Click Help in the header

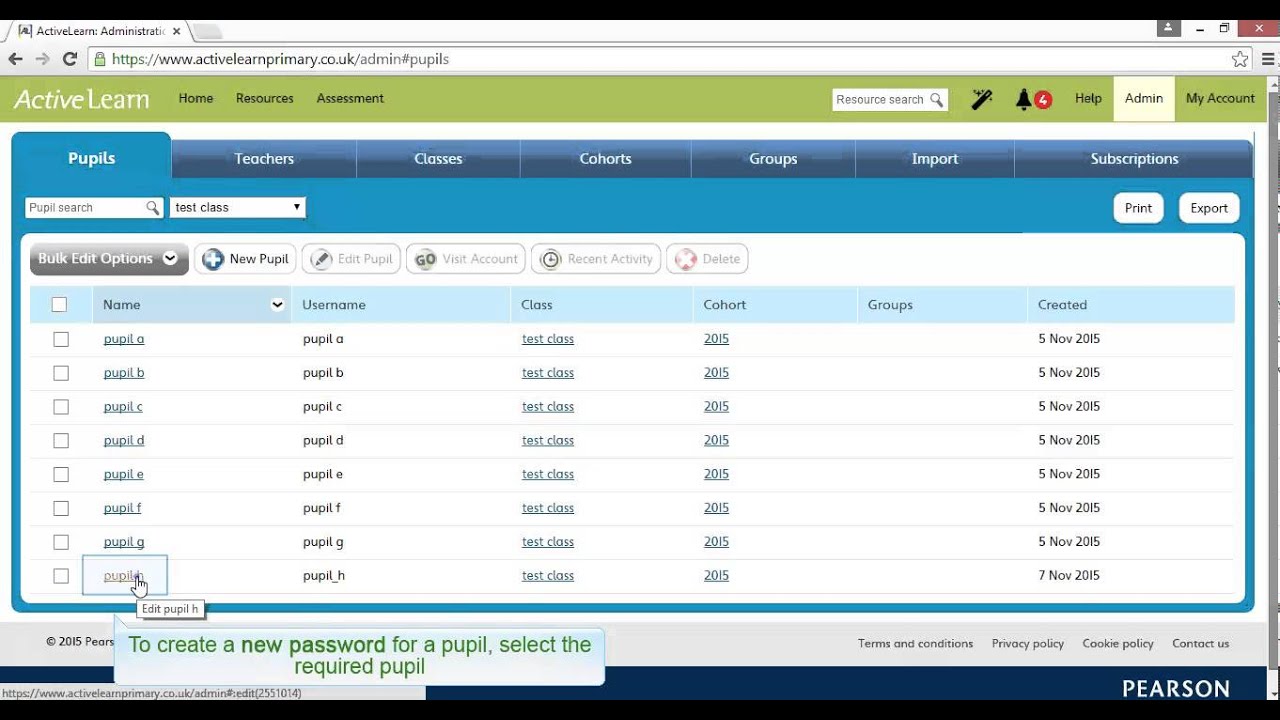pos(1088,99)
